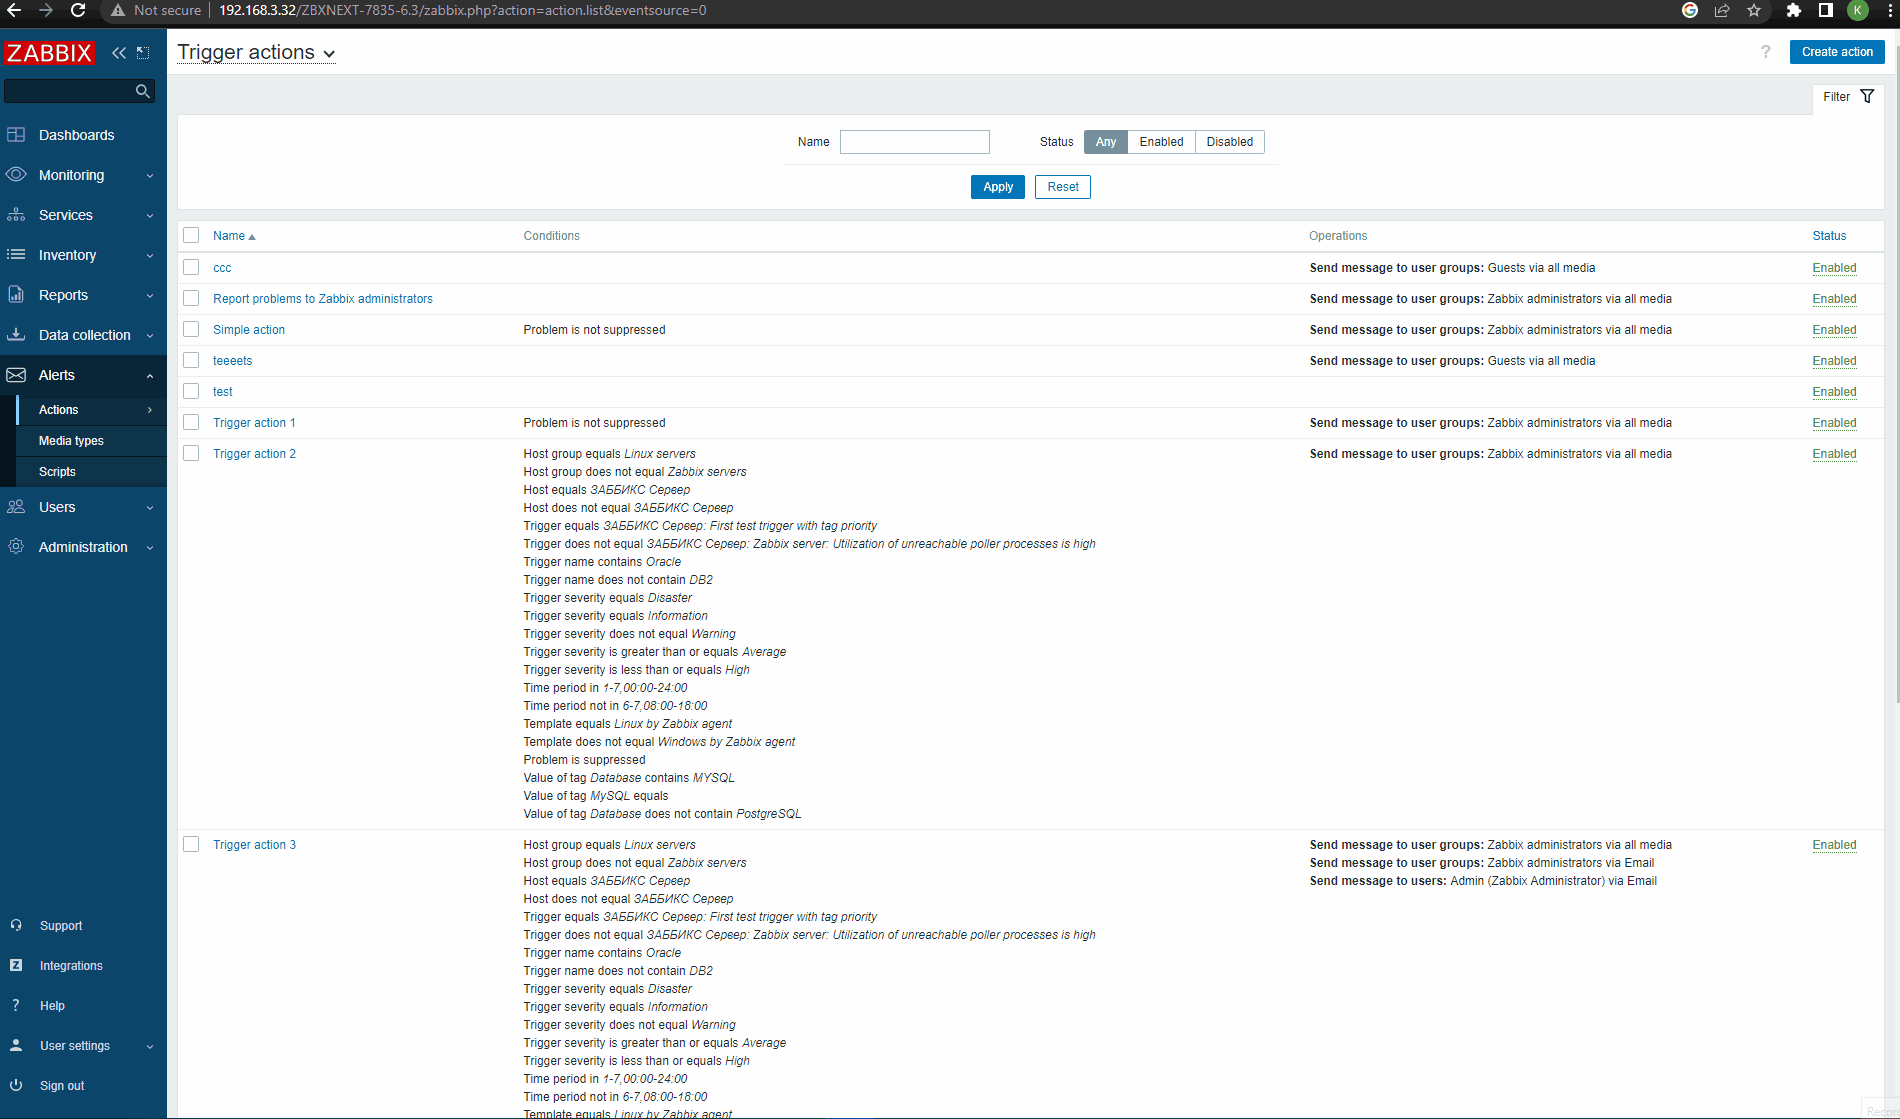Collapse the sidebar using double-chevron icon
The height and width of the screenshot is (1119, 1900).
[x=119, y=53]
